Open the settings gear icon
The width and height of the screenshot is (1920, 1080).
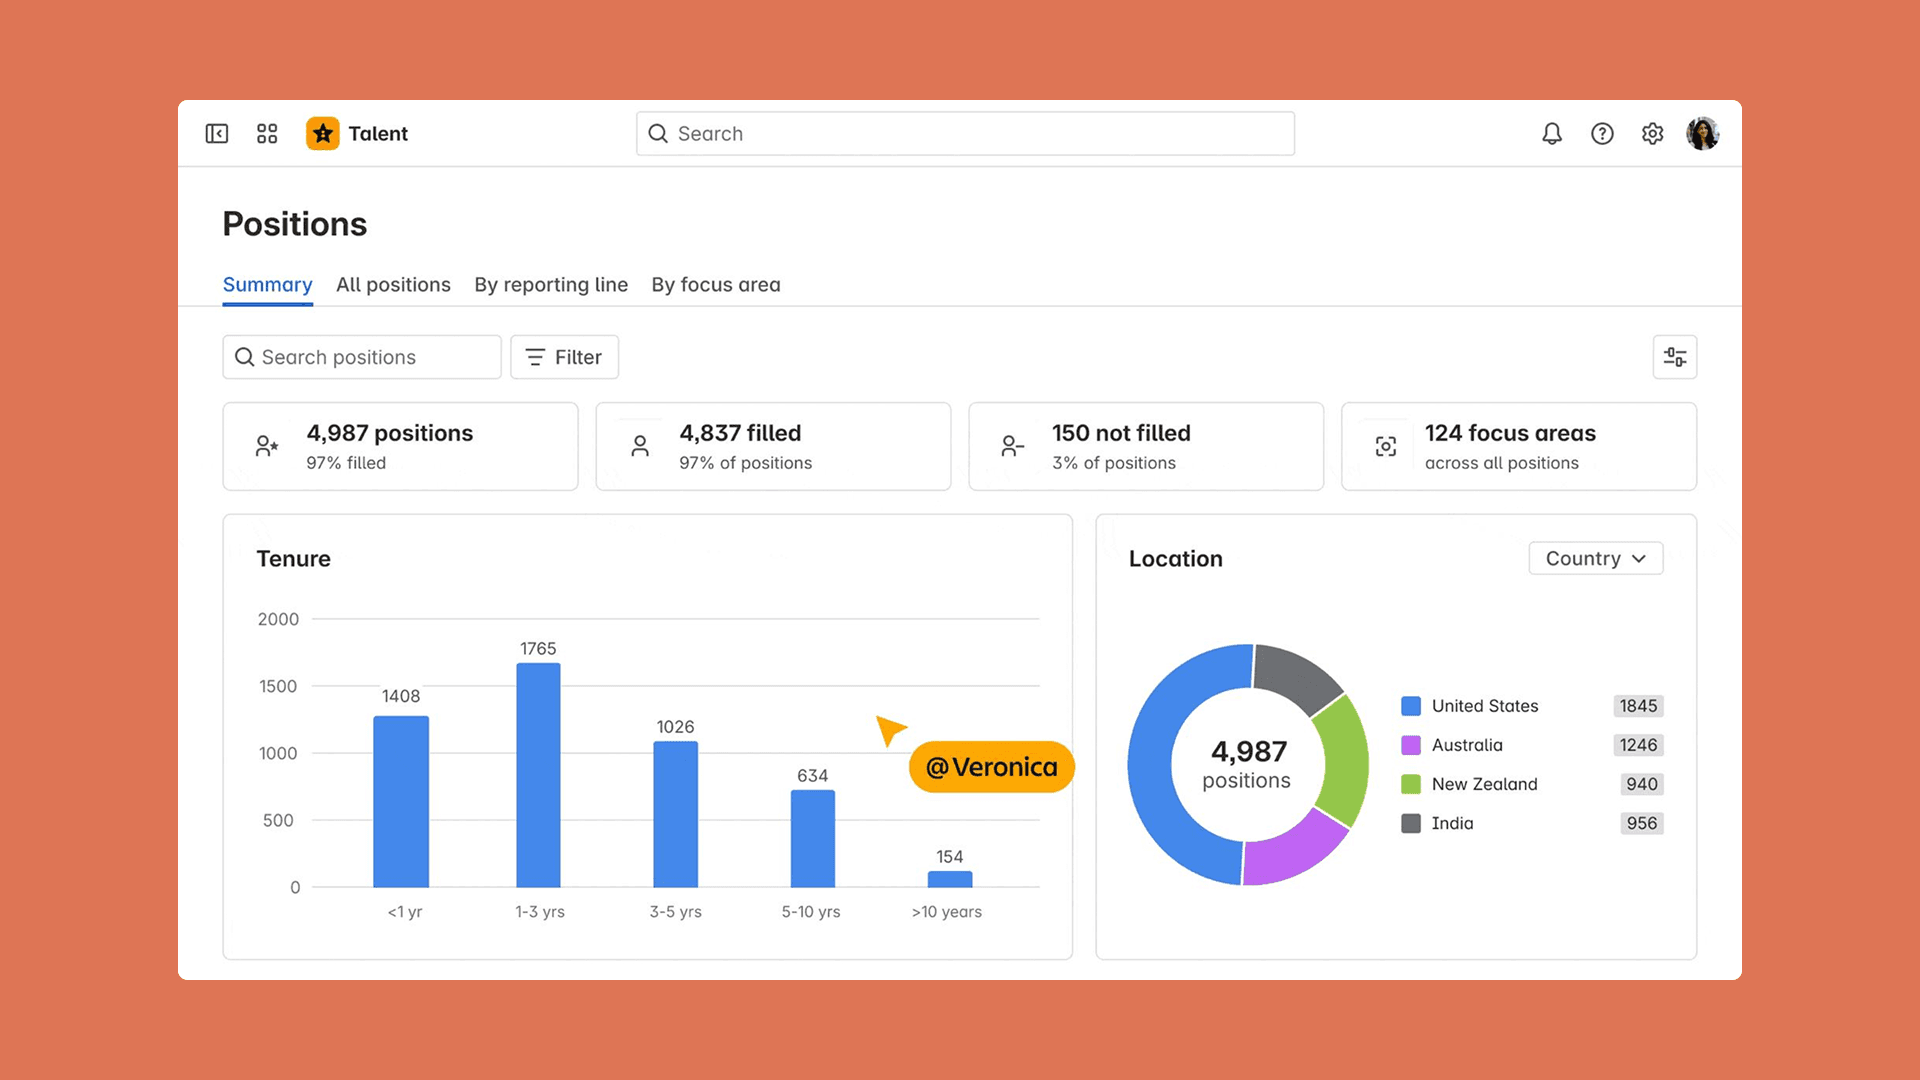point(1652,134)
